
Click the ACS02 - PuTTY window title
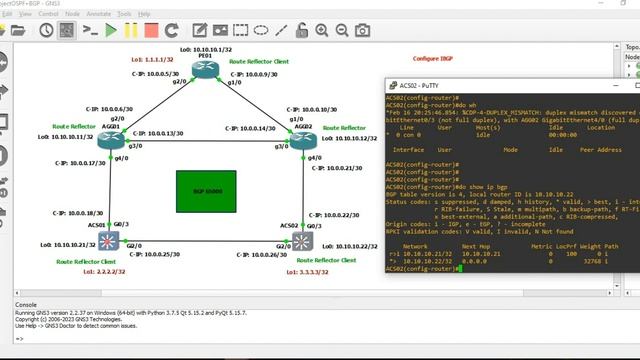coord(419,86)
